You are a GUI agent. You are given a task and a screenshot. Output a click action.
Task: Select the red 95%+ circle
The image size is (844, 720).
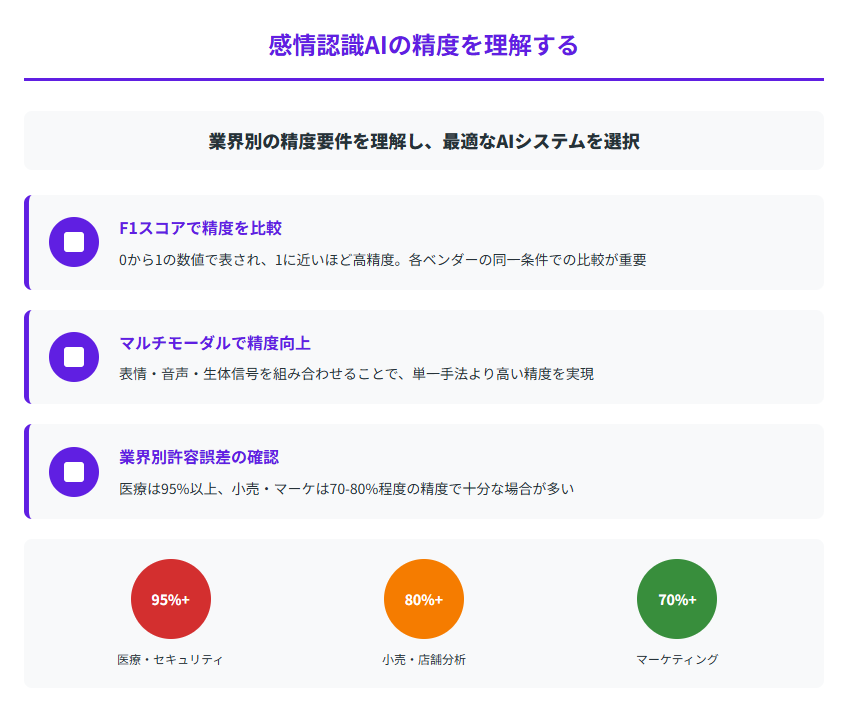pyautogui.click(x=170, y=599)
